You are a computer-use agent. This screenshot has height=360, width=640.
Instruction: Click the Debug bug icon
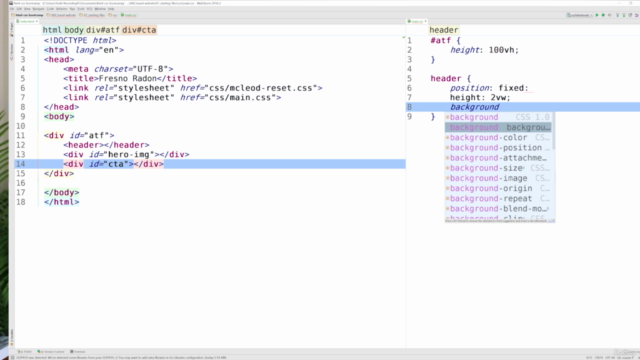pyautogui.click(x=603, y=15)
